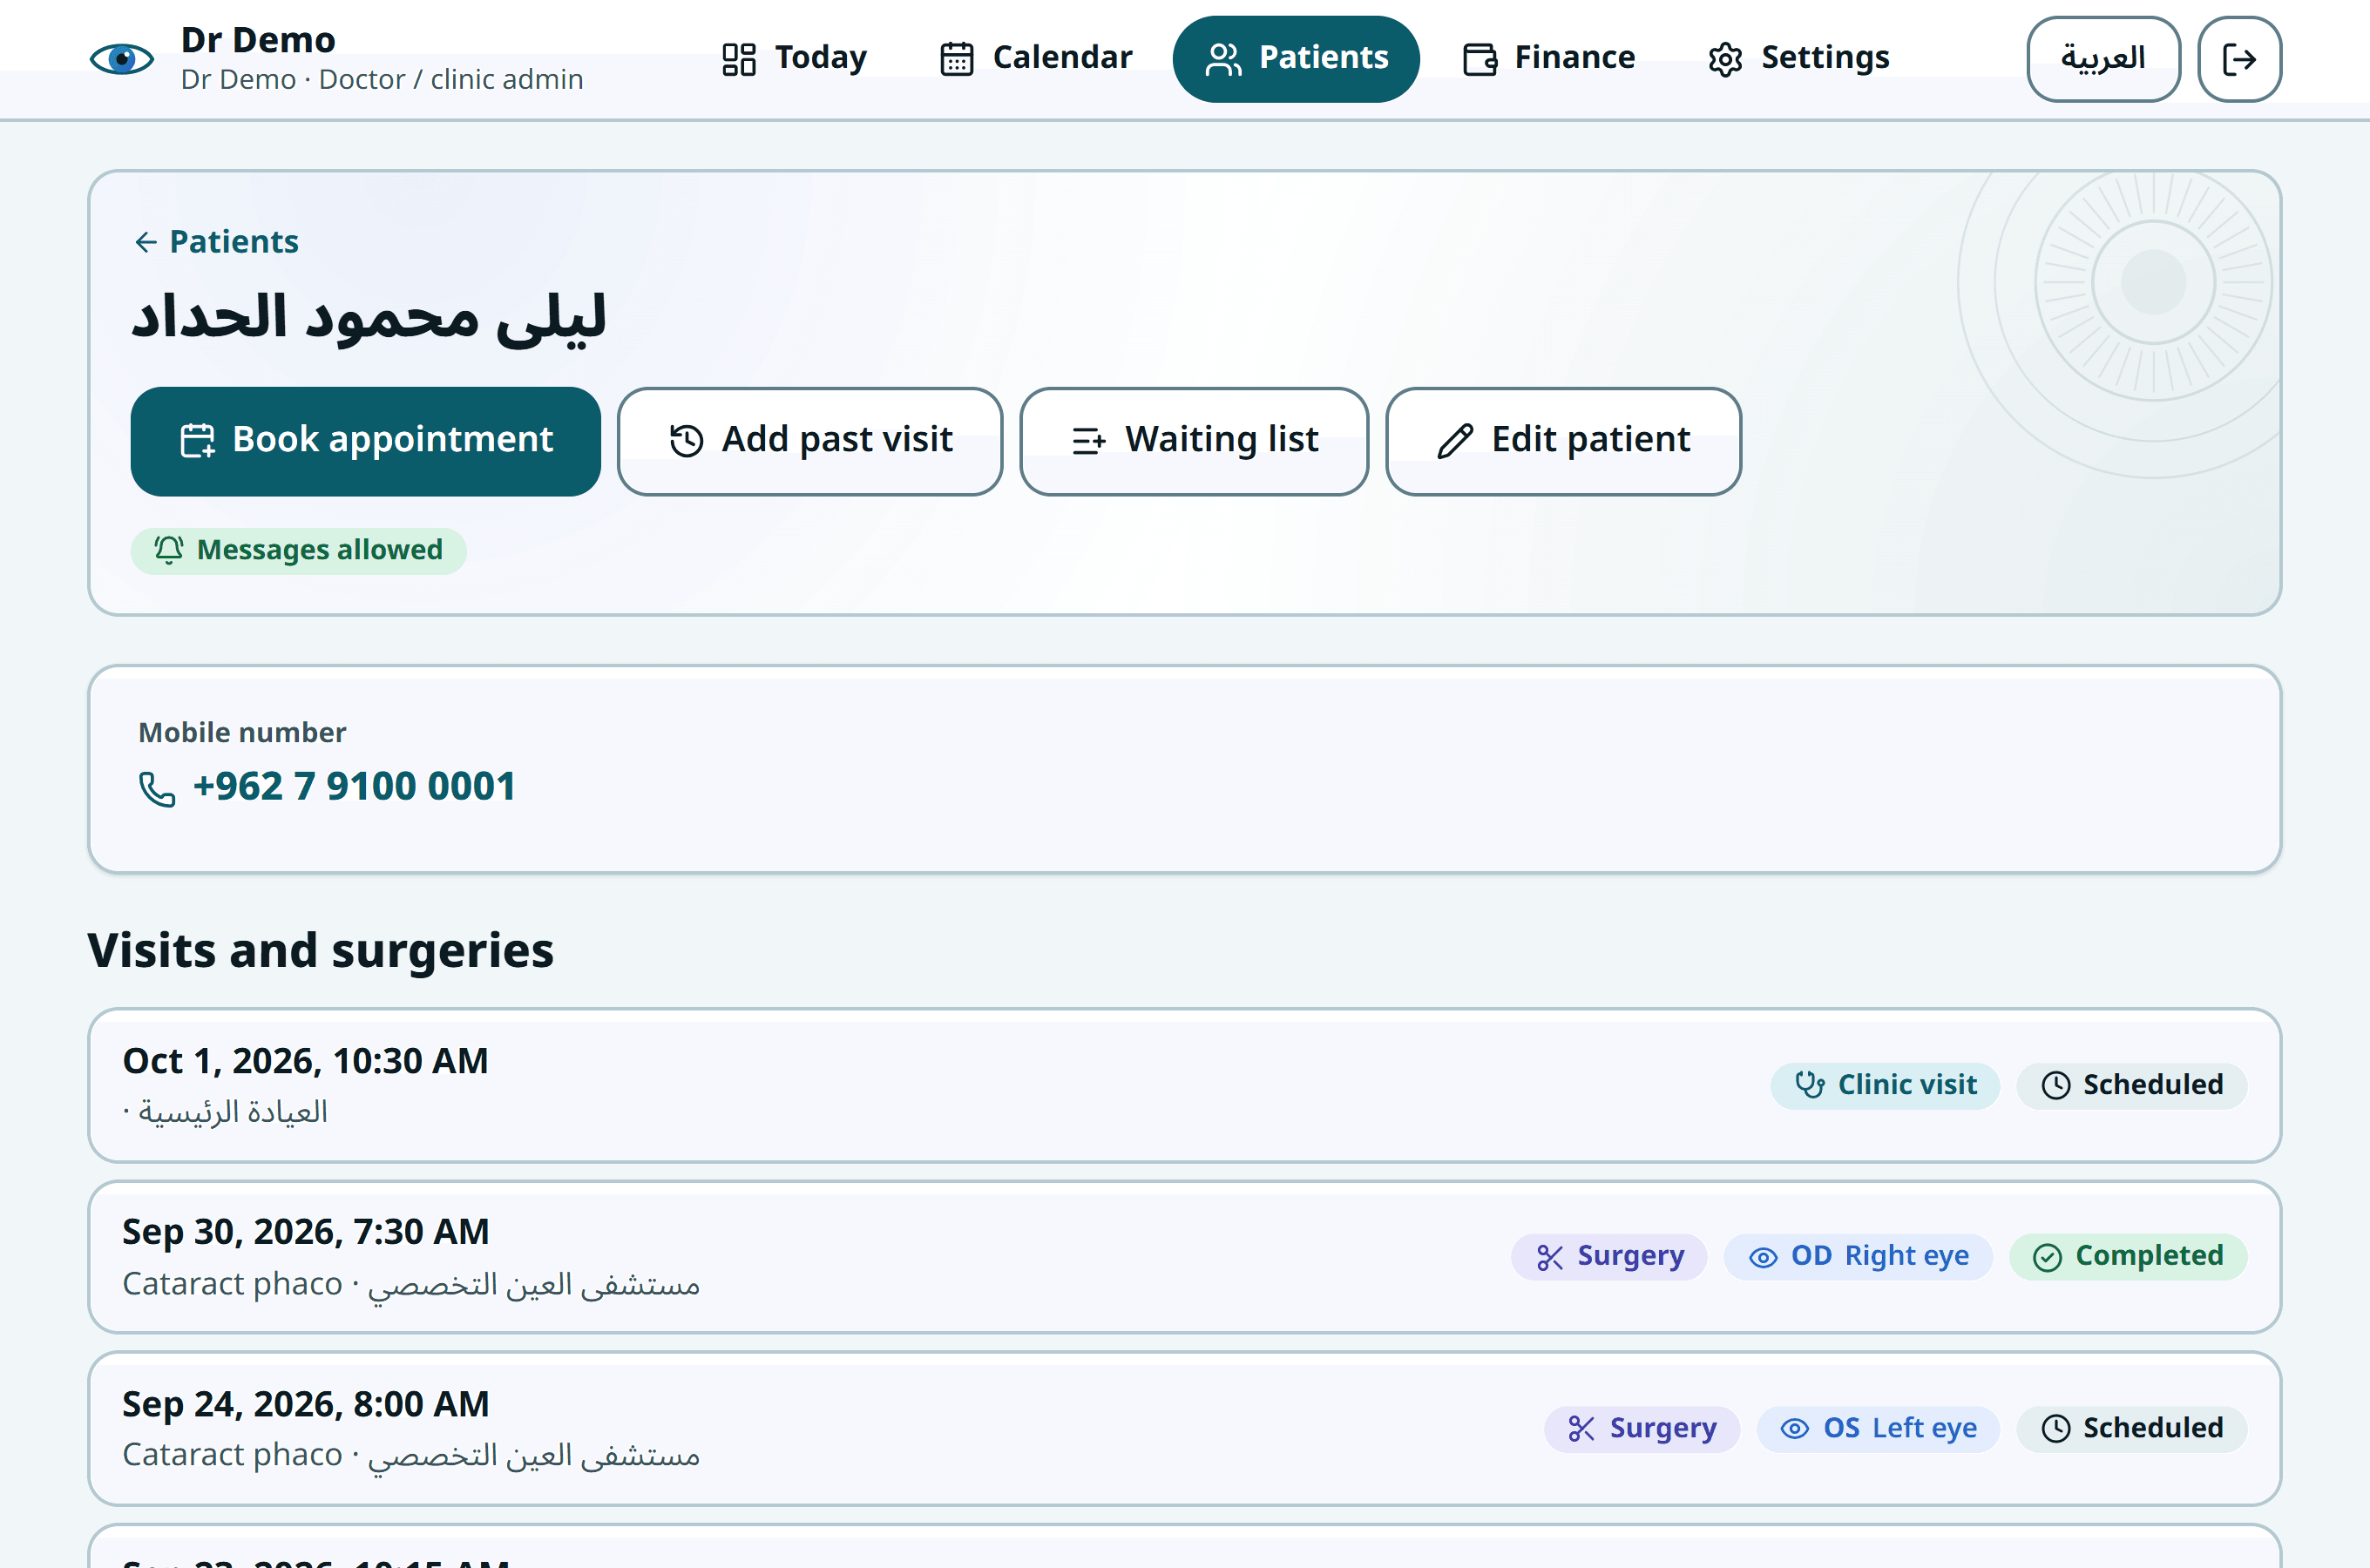Click the clock icon in Oct 1 Scheduled badge

coord(2056,1085)
